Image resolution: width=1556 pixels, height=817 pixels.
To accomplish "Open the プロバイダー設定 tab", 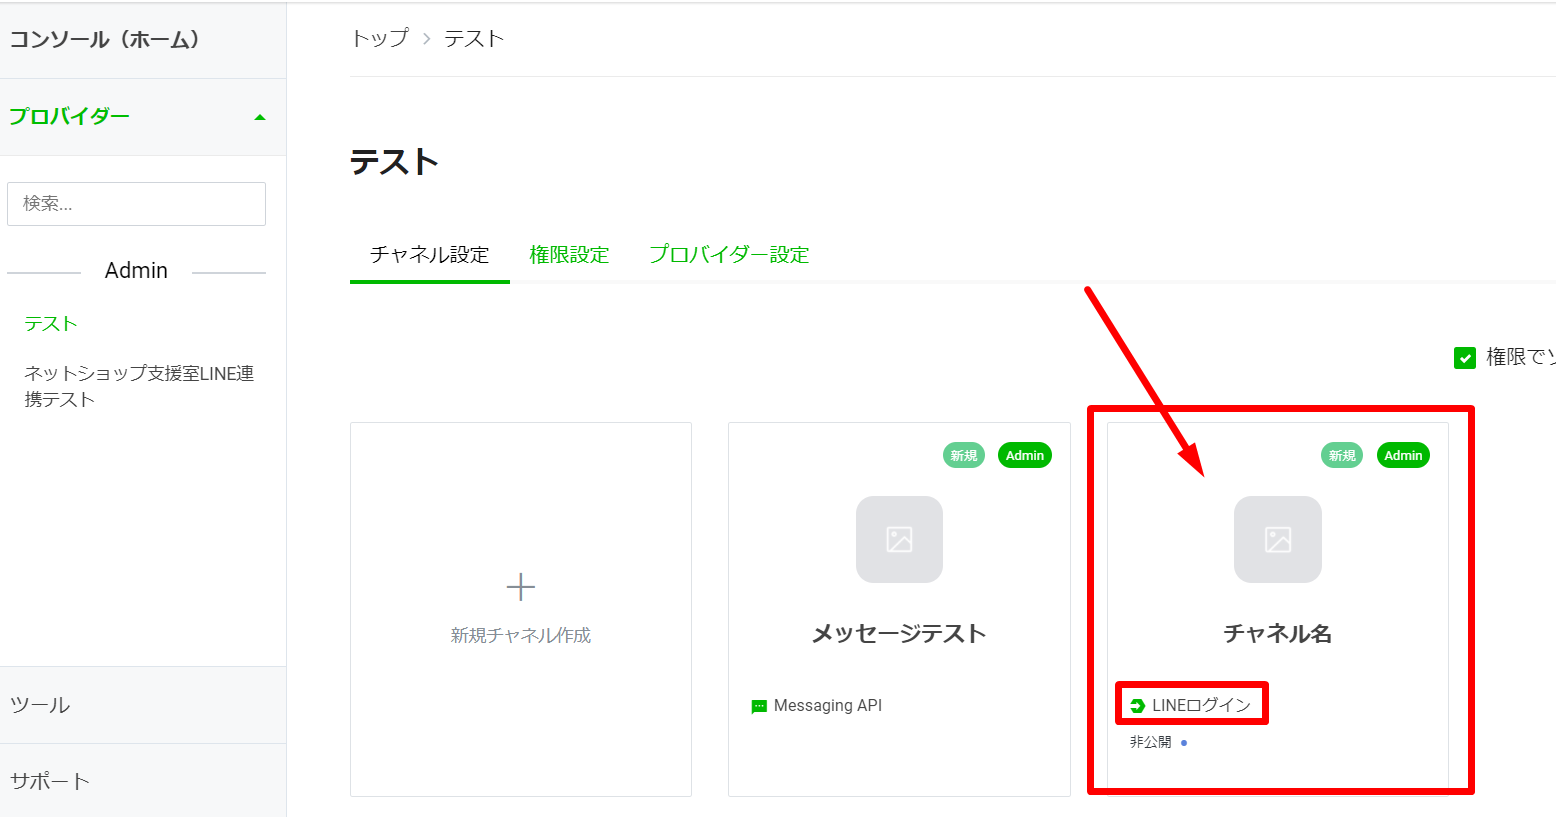I will tap(729, 255).
